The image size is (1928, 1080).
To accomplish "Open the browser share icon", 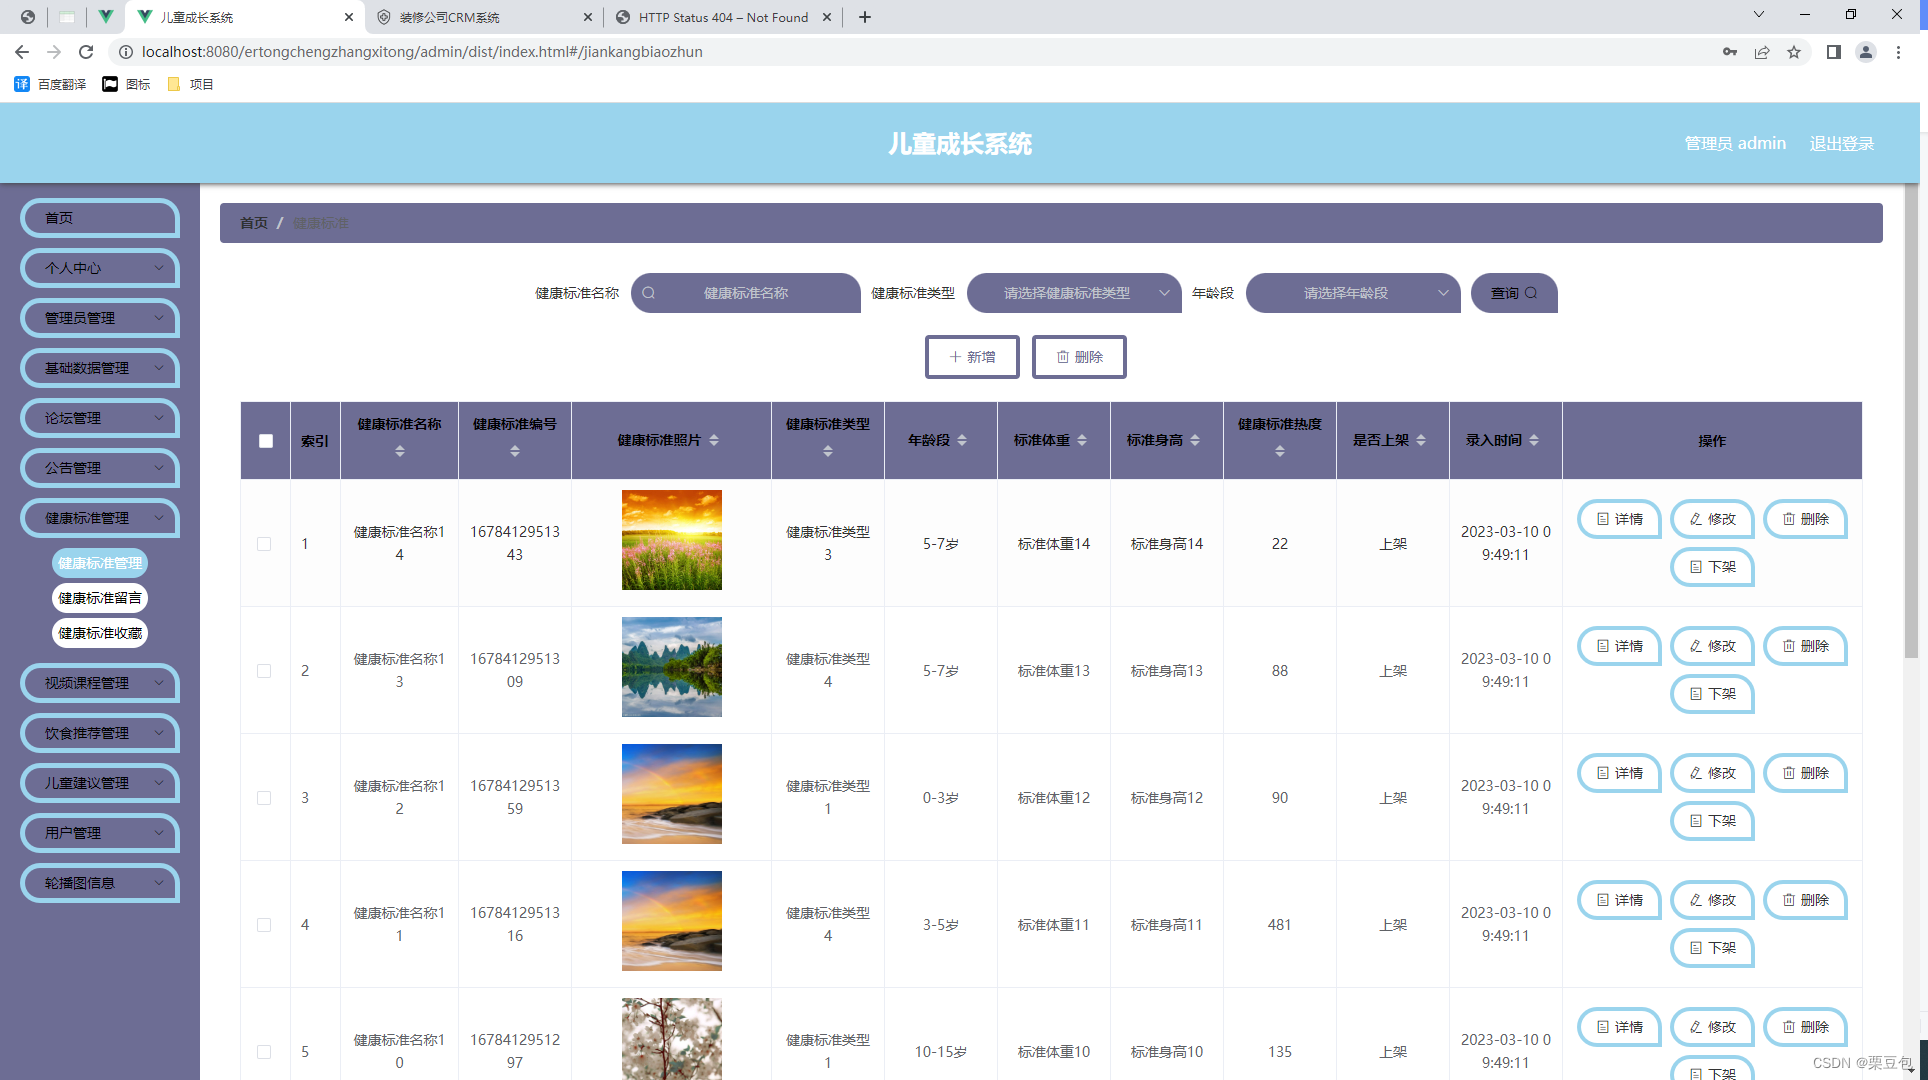I will (1762, 52).
